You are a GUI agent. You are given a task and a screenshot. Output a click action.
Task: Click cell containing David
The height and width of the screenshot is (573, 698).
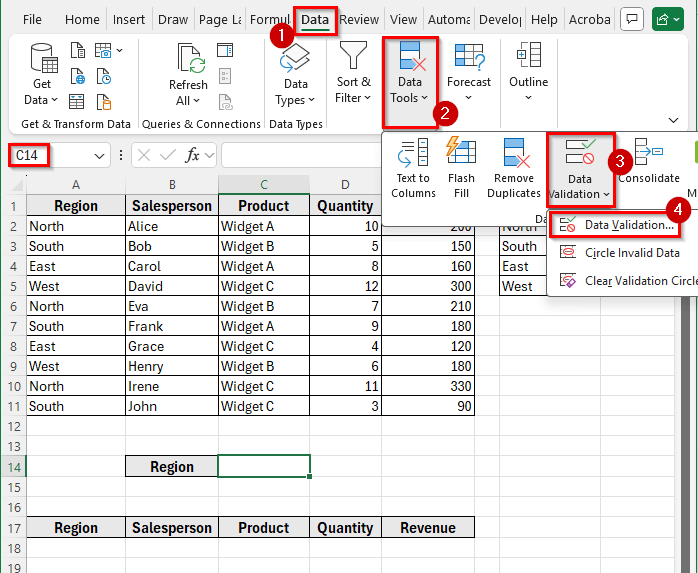tap(172, 286)
